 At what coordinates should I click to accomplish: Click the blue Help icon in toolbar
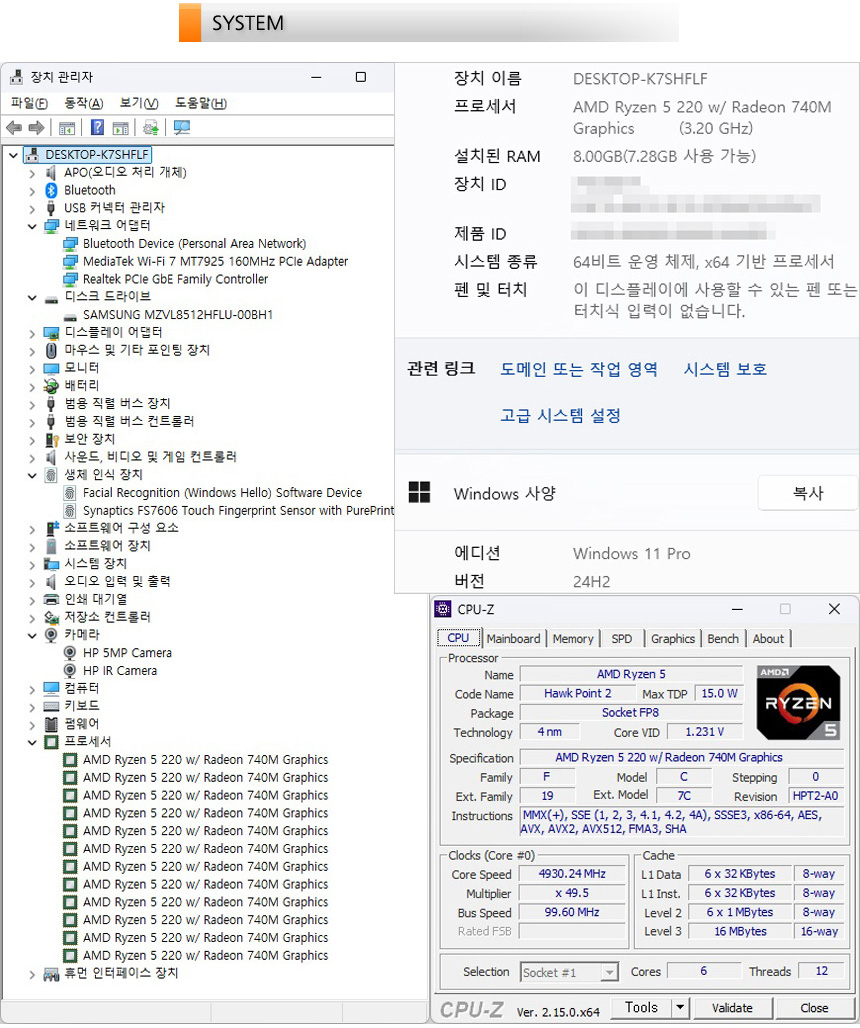click(97, 128)
